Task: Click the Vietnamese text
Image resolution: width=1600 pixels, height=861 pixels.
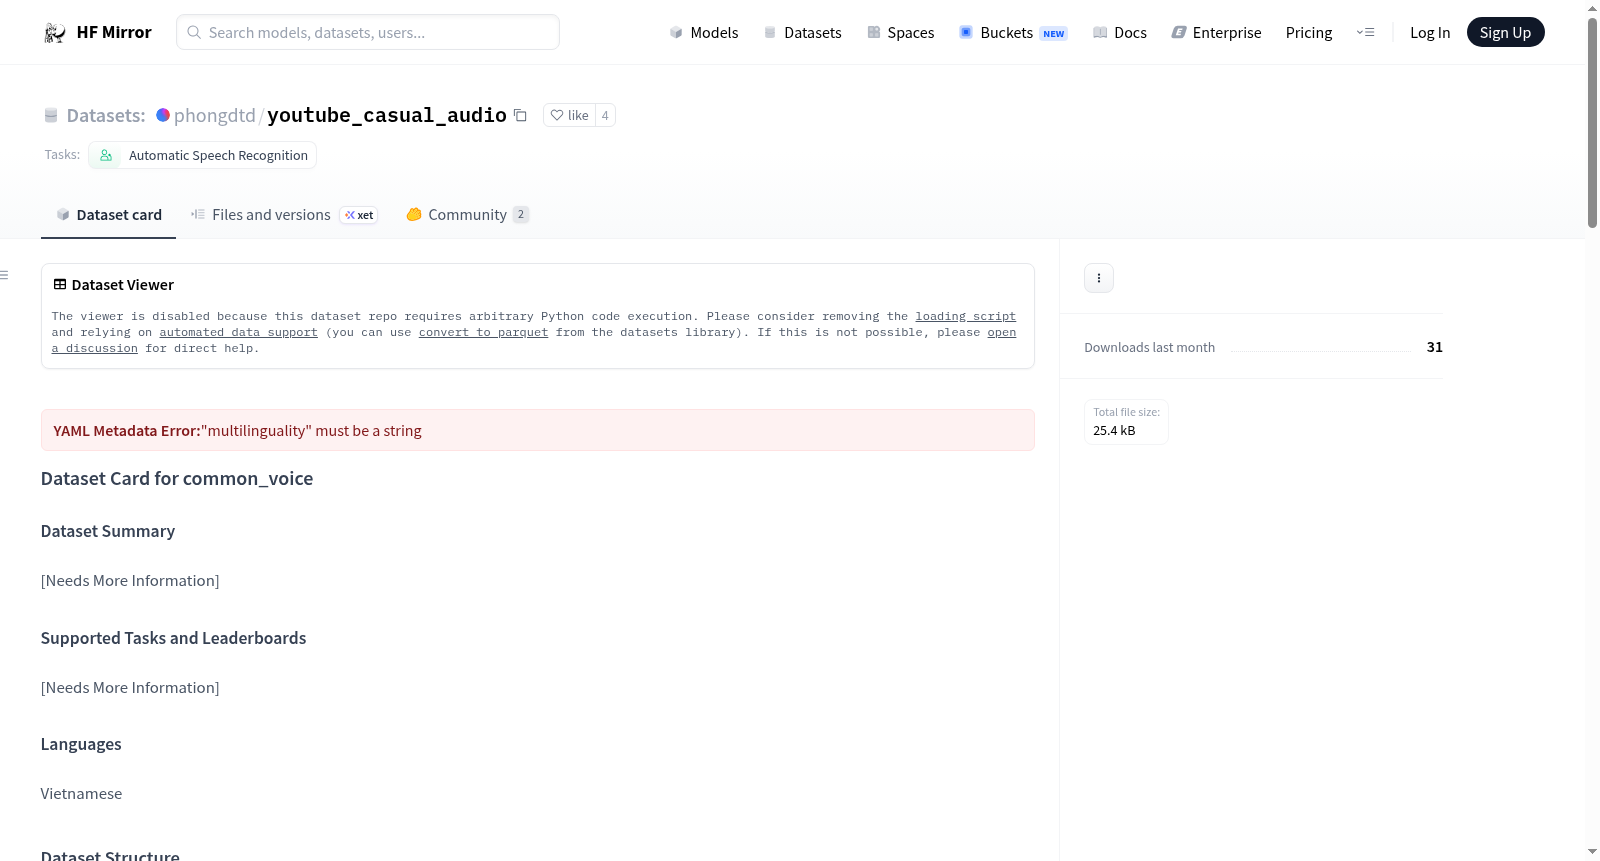Action: coord(81,794)
